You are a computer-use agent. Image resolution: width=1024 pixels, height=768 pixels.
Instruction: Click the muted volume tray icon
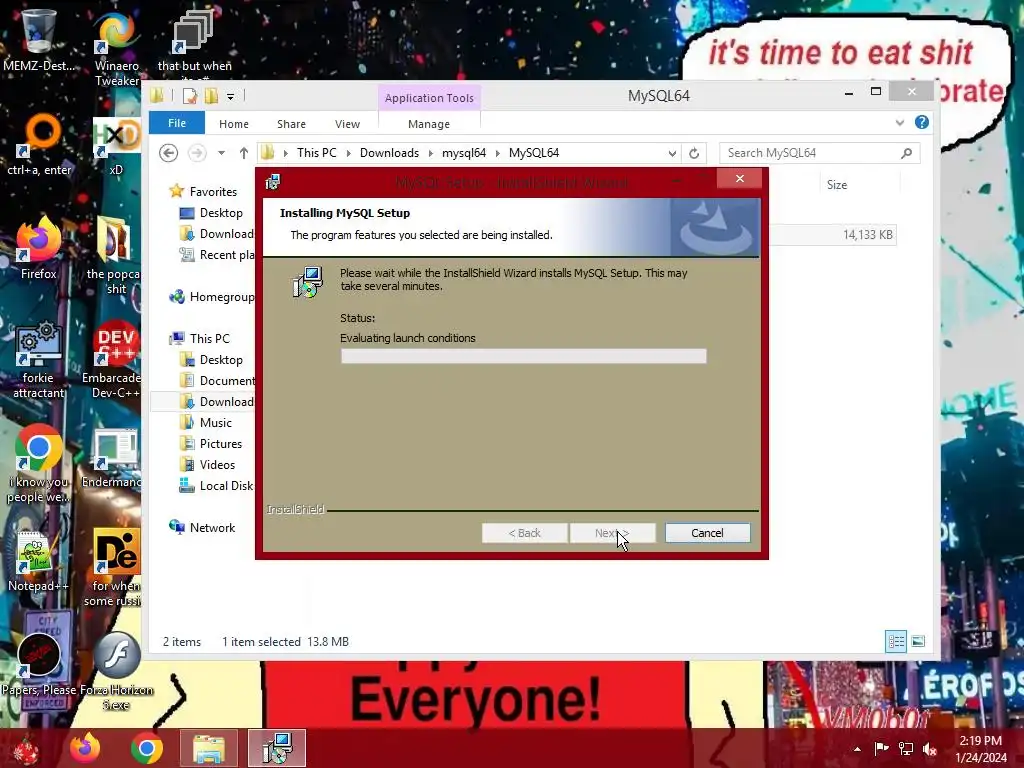pyautogui.click(x=930, y=748)
